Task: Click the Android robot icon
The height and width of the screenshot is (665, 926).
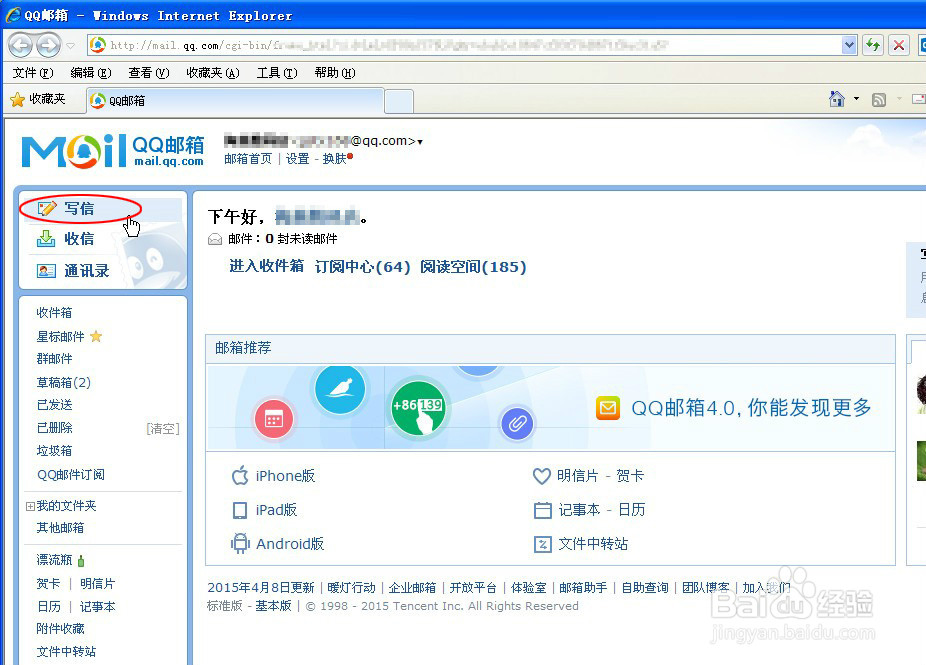Action: (x=240, y=543)
